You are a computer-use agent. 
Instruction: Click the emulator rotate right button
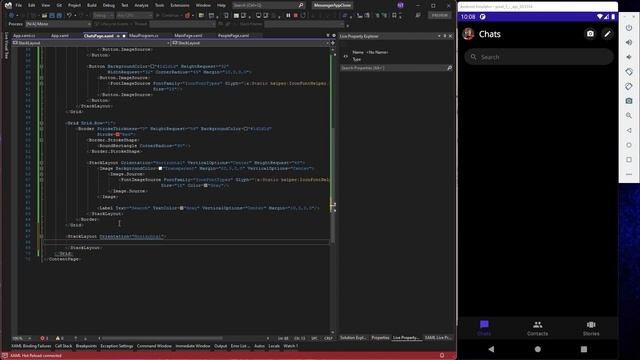point(629,87)
